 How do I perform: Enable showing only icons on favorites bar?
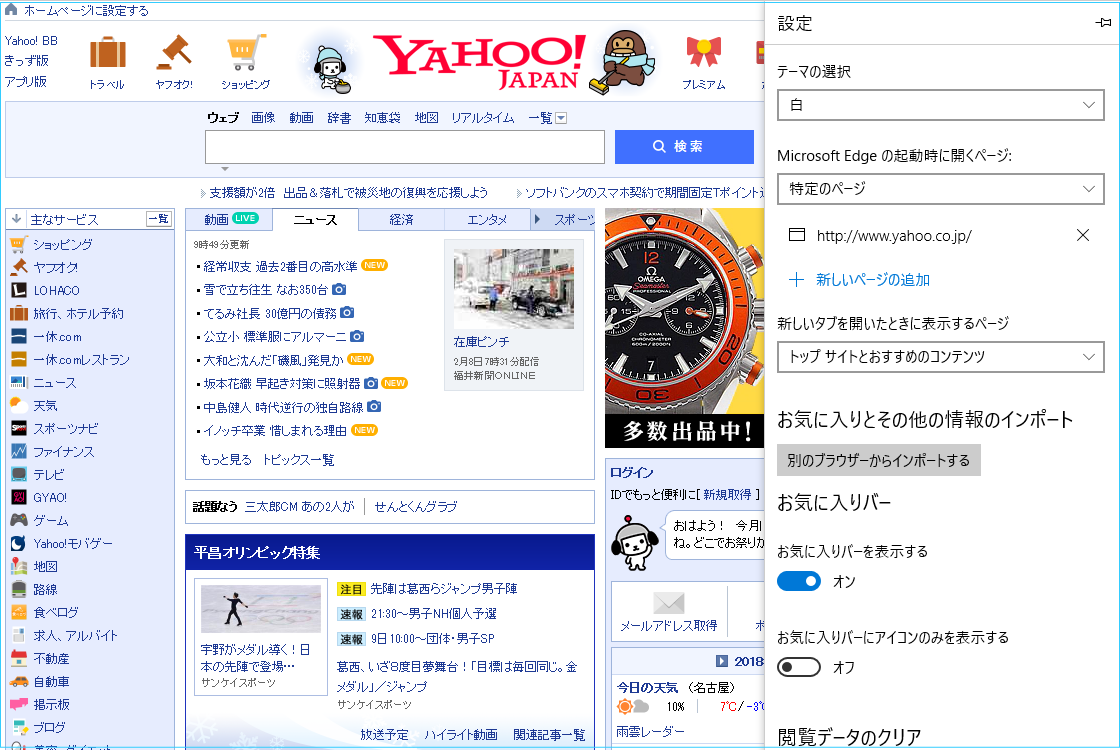click(799, 667)
